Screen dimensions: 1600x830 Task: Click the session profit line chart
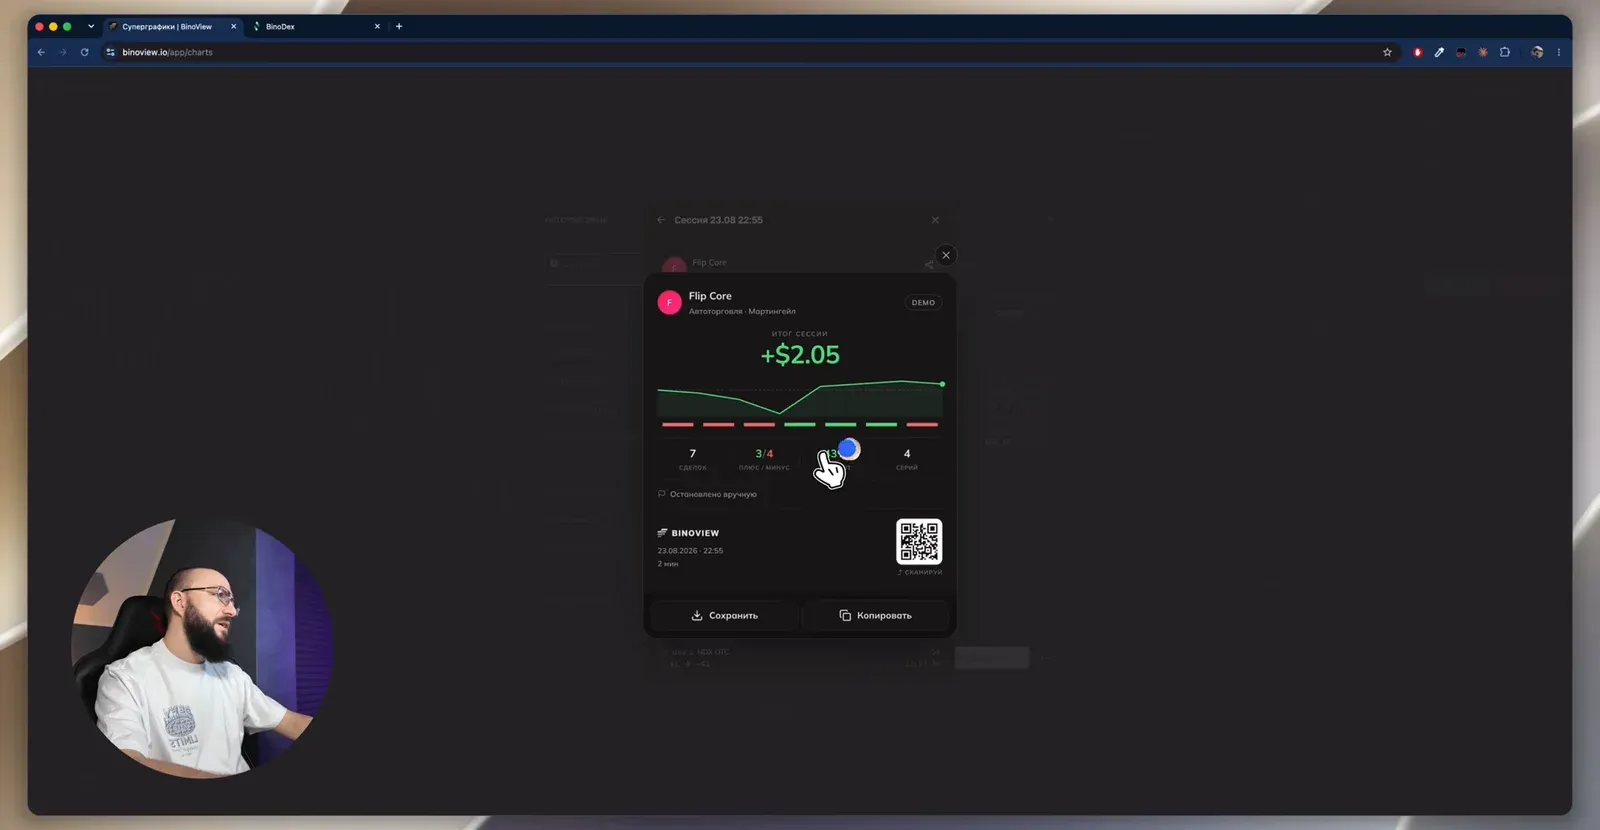[x=800, y=398]
